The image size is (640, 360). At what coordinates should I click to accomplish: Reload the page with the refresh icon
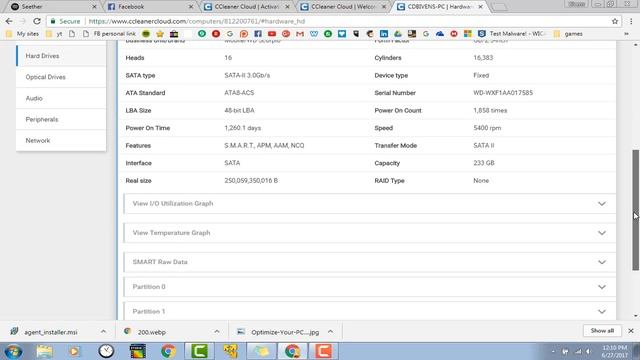point(37,21)
